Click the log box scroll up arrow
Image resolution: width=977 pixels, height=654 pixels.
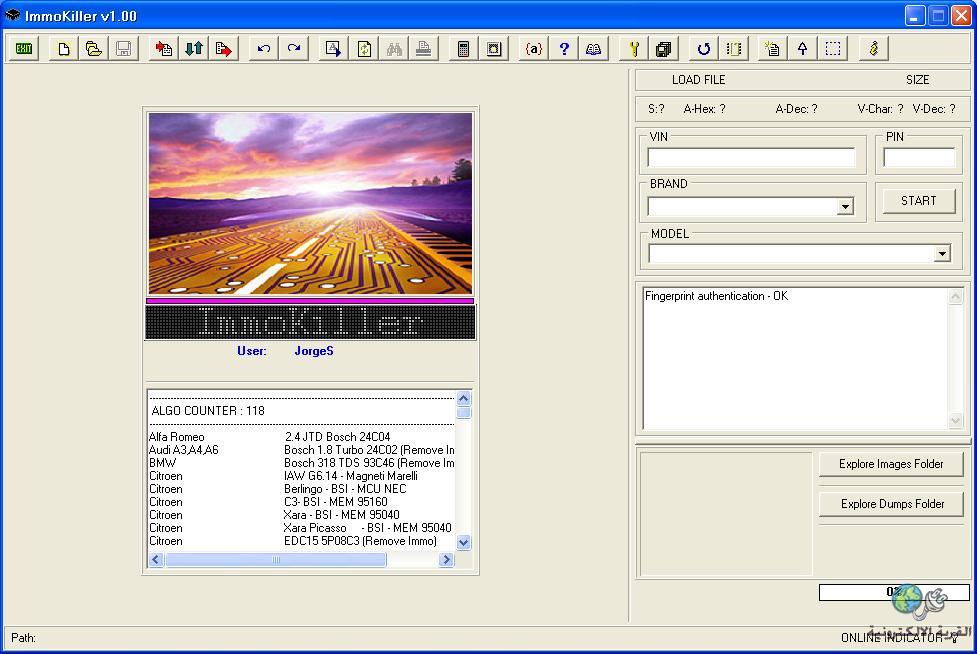955,297
